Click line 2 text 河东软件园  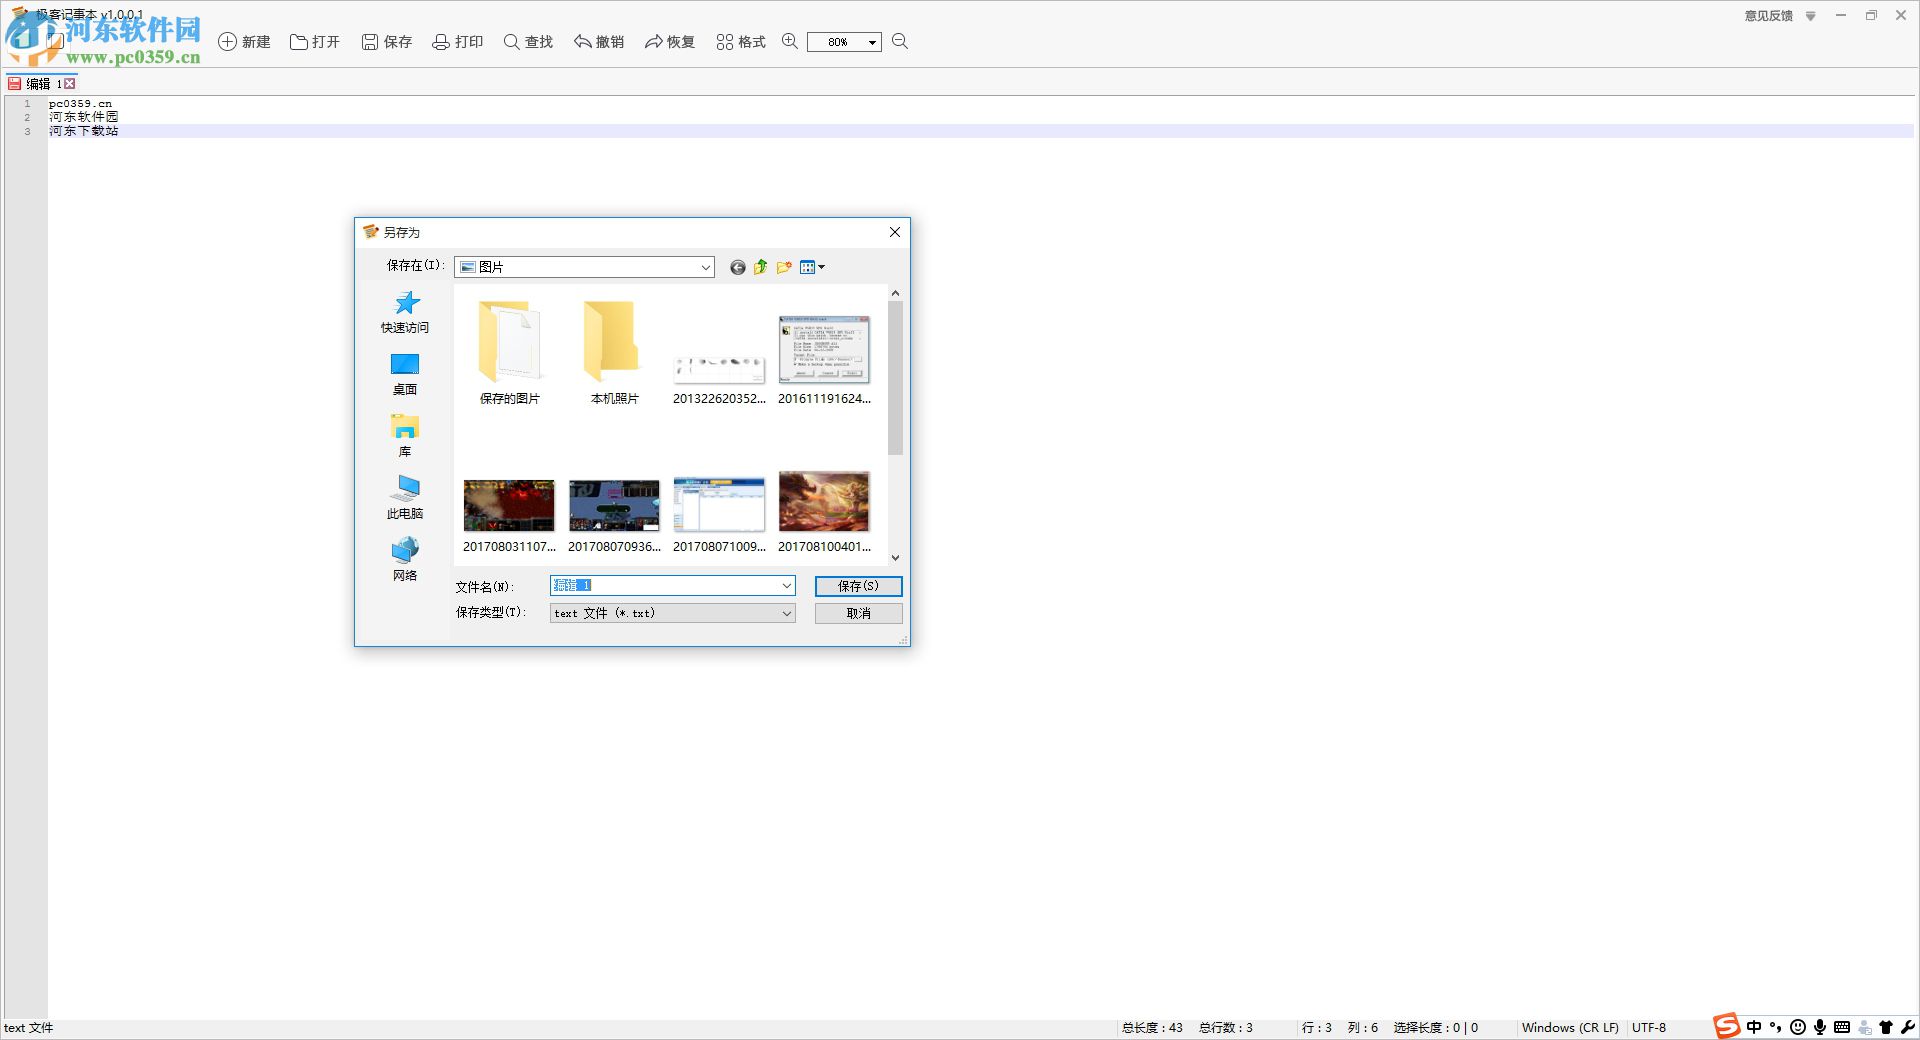coord(84,117)
